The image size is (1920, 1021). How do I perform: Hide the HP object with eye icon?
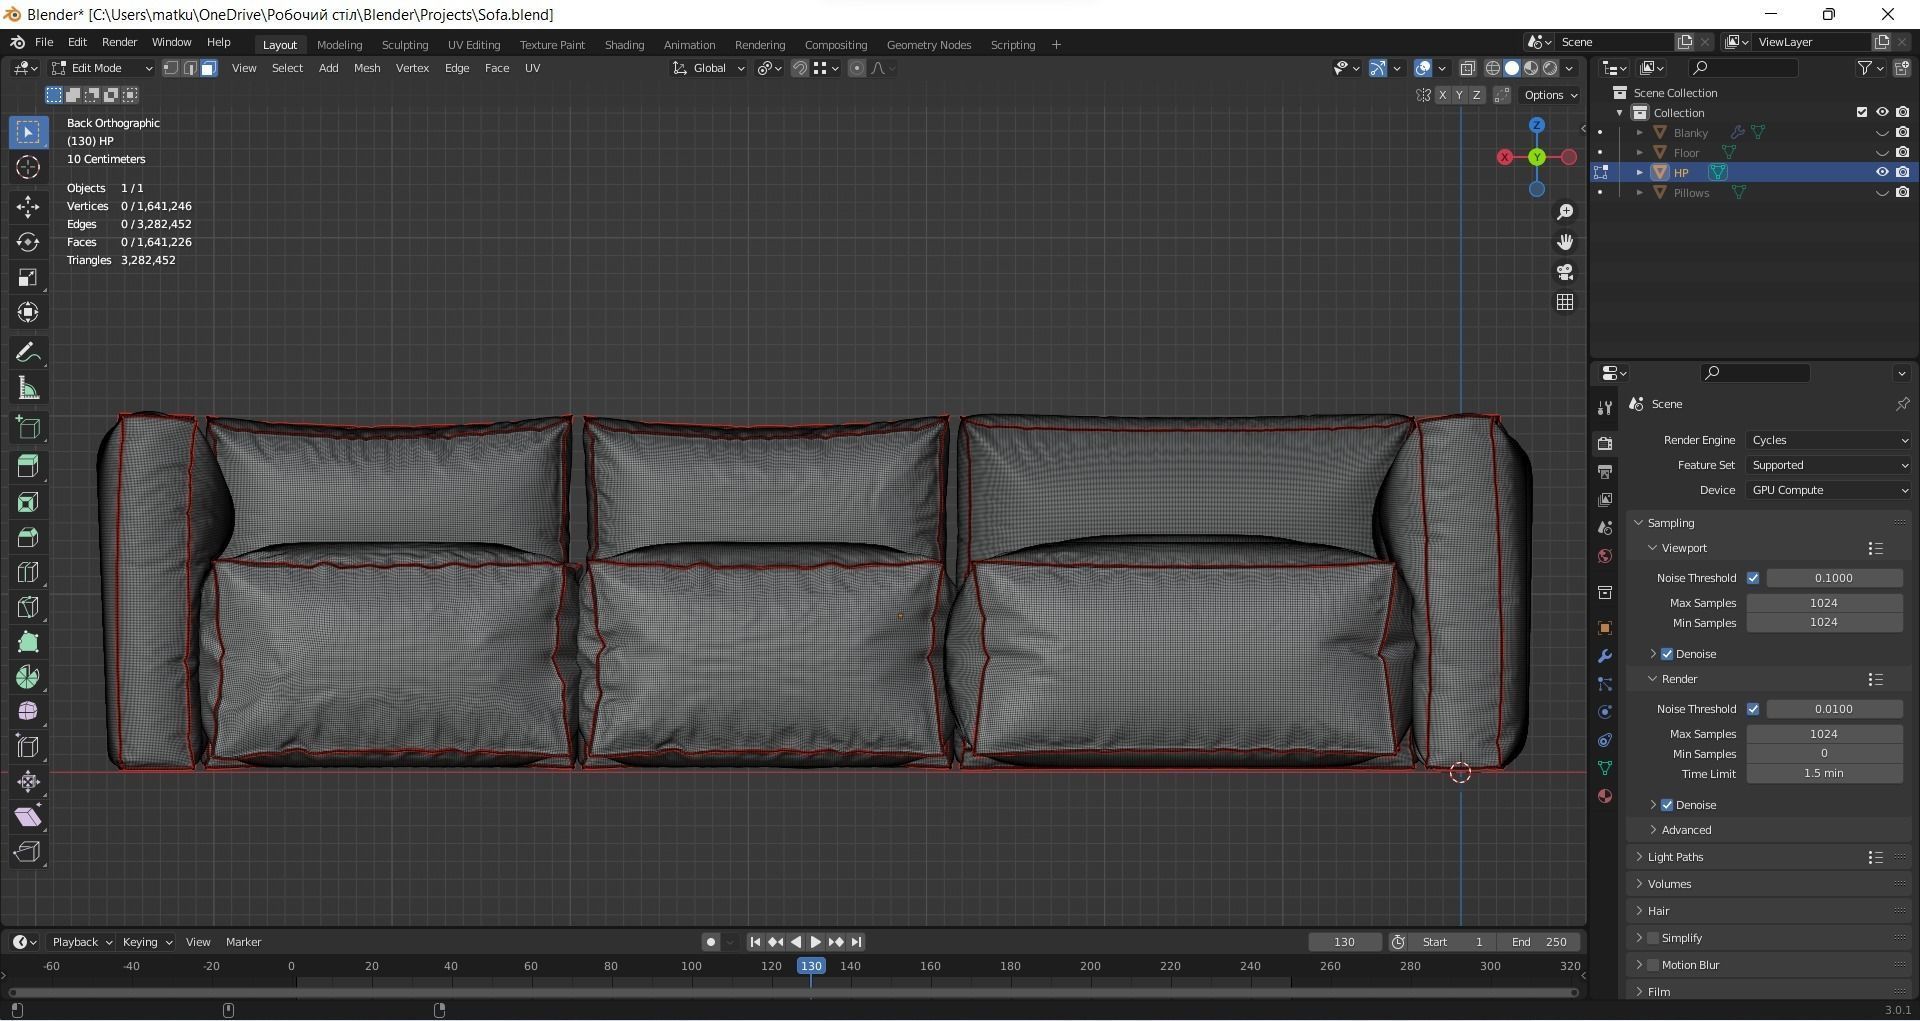(1882, 172)
